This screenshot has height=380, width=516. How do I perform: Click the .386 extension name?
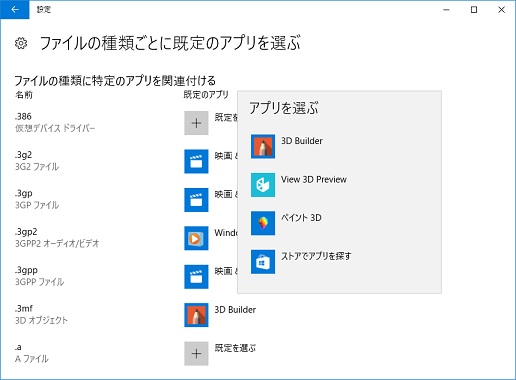[23, 116]
